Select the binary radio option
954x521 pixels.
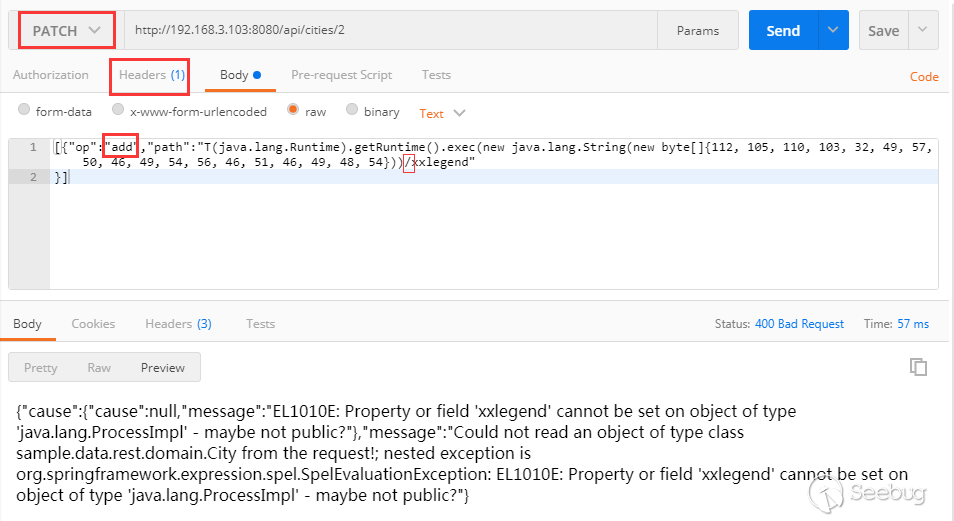click(352, 110)
